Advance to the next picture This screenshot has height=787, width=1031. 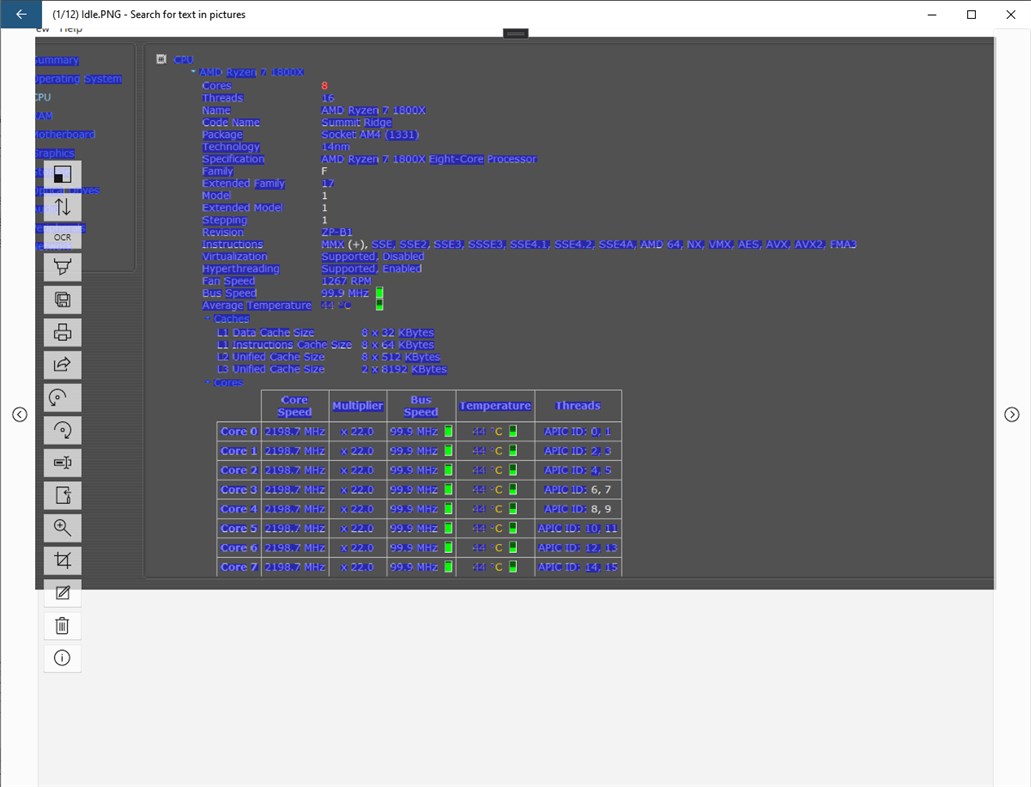[x=1011, y=414]
